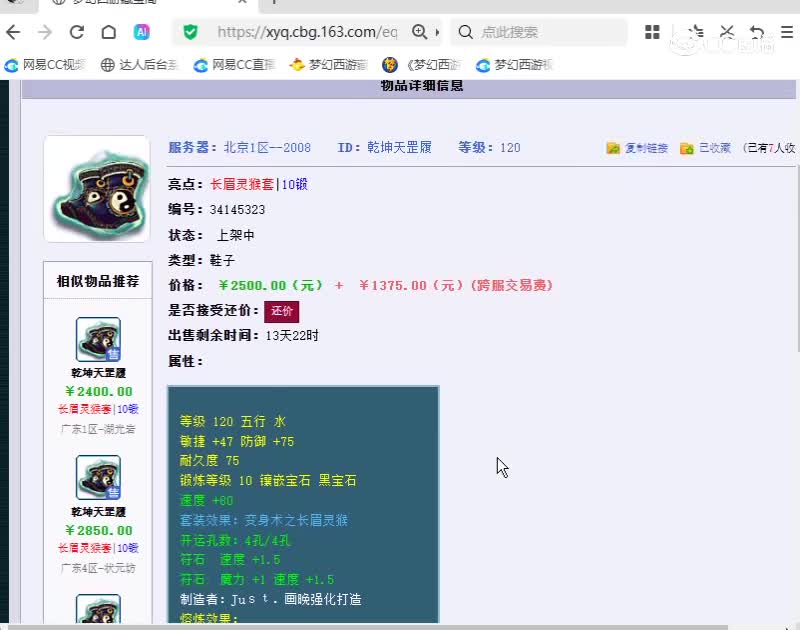
Task: Open the 达人后台 bookmark
Action: click(140, 65)
